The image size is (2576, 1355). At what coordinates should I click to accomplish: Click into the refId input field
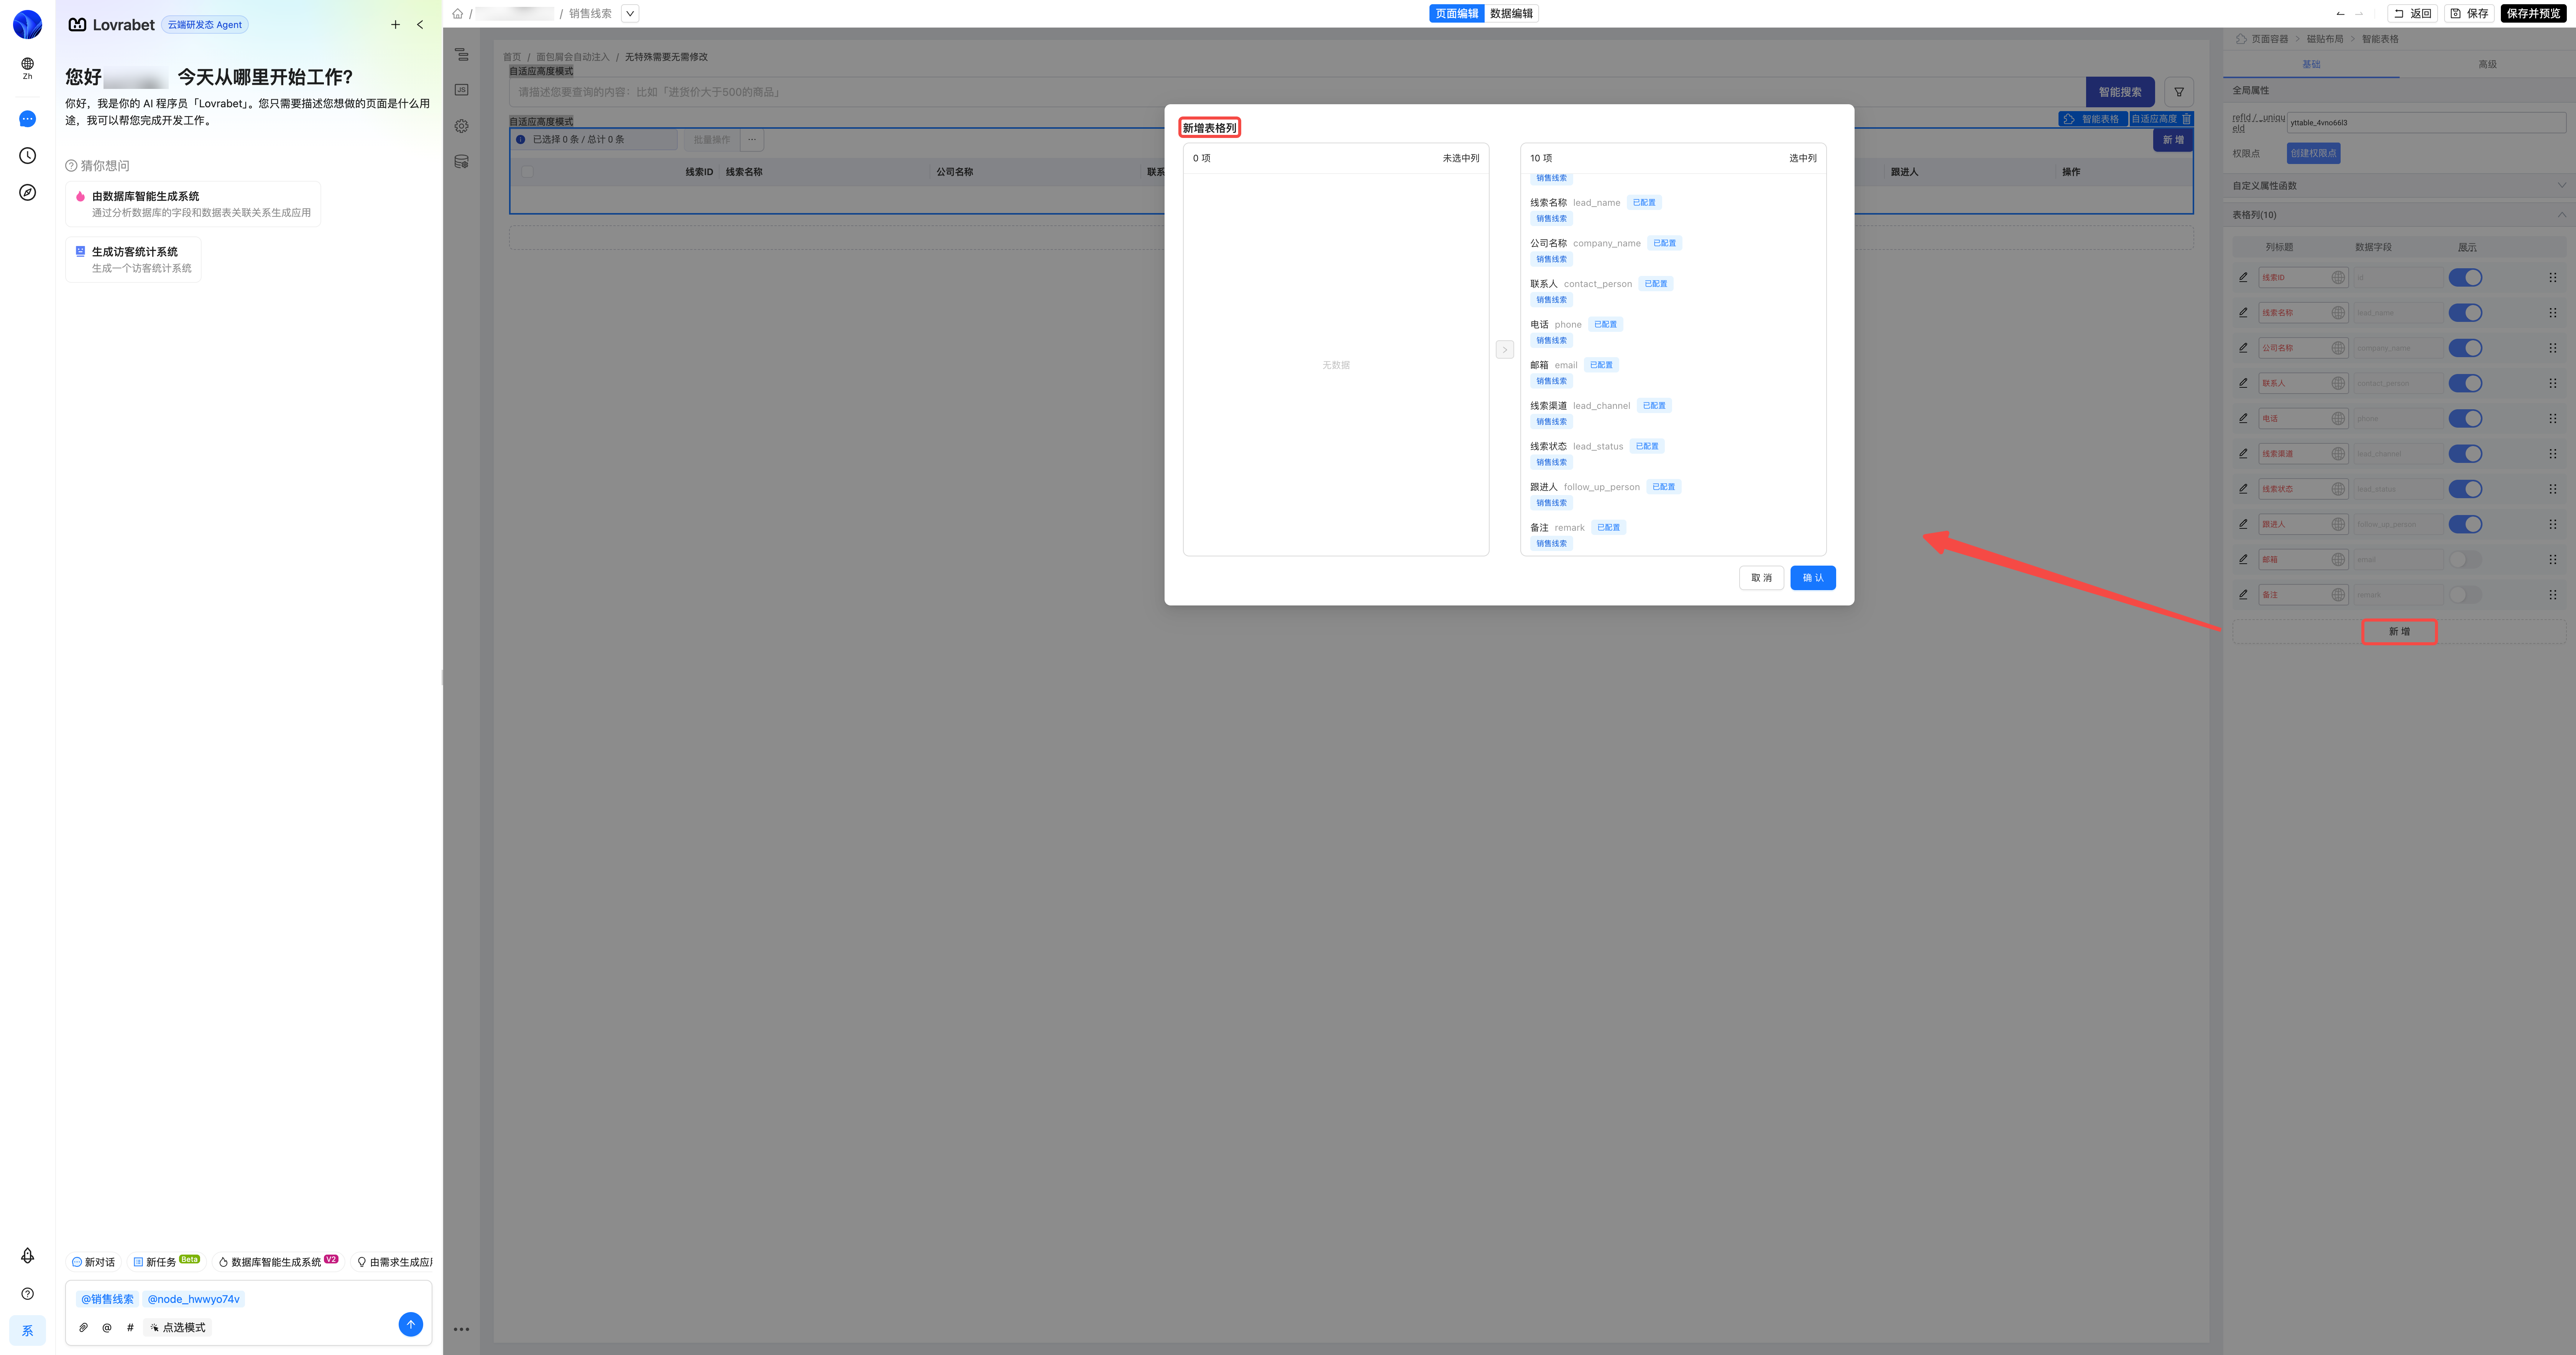click(x=2426, y=123)
